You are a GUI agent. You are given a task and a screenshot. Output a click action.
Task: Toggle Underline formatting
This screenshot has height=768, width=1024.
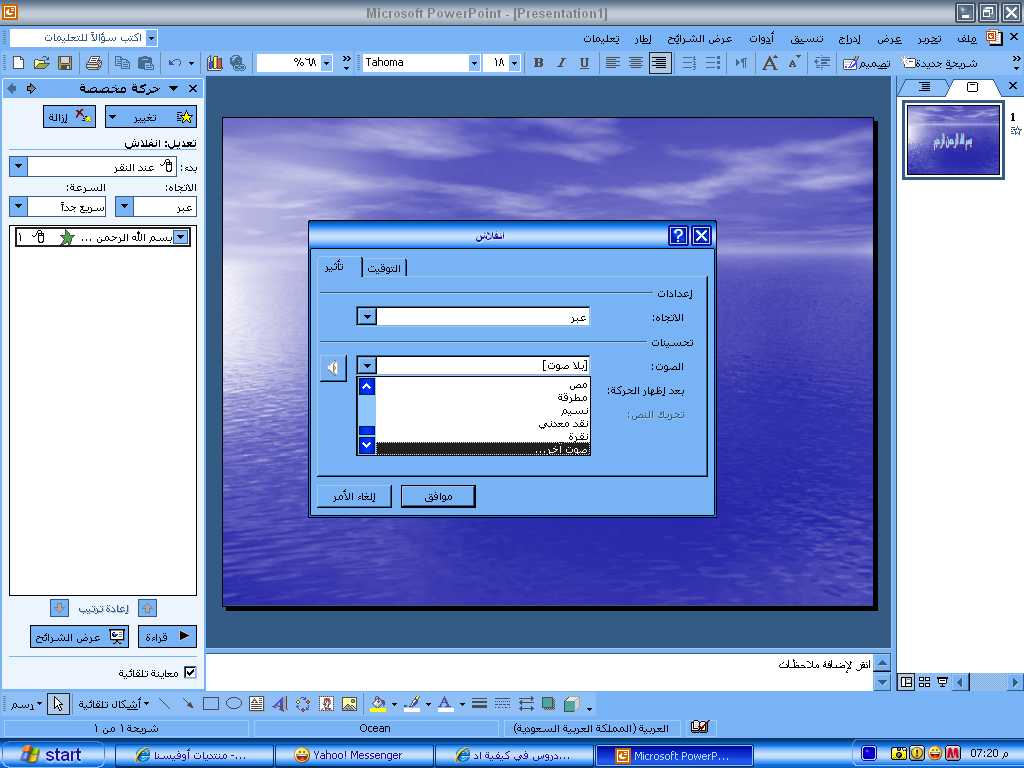(584, 63)
